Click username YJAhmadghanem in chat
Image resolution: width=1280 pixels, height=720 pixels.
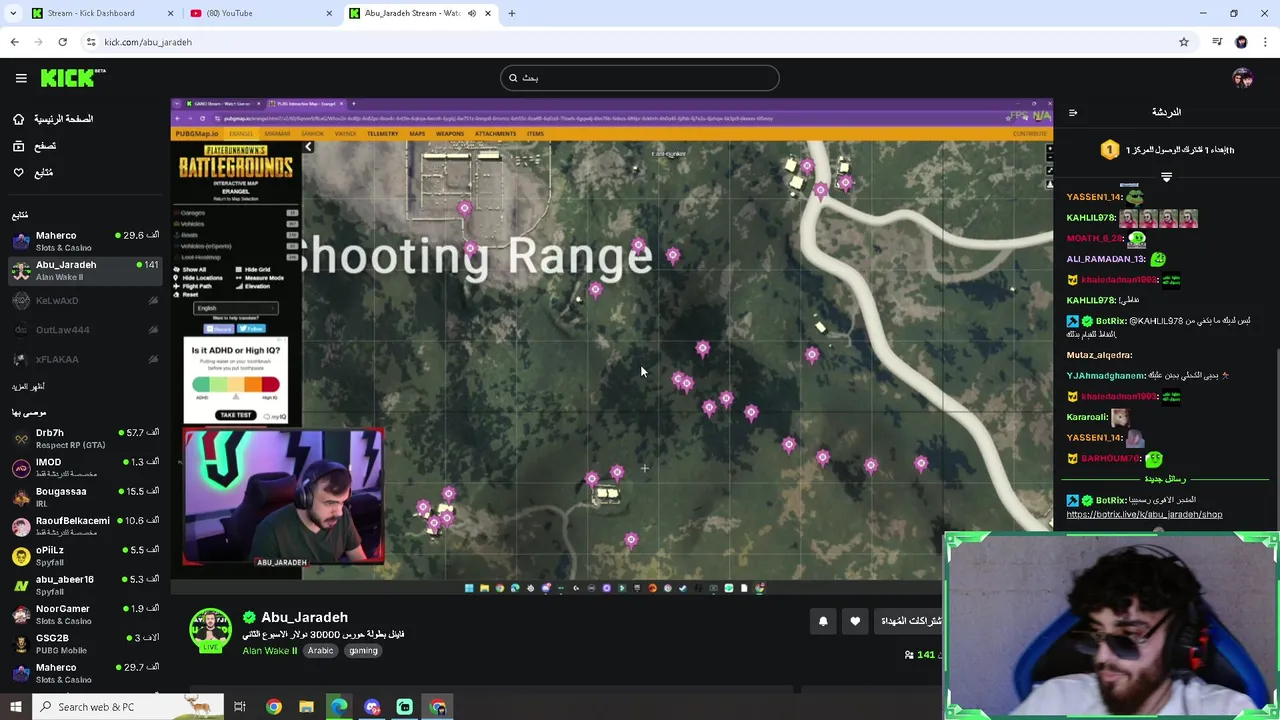1105,376
